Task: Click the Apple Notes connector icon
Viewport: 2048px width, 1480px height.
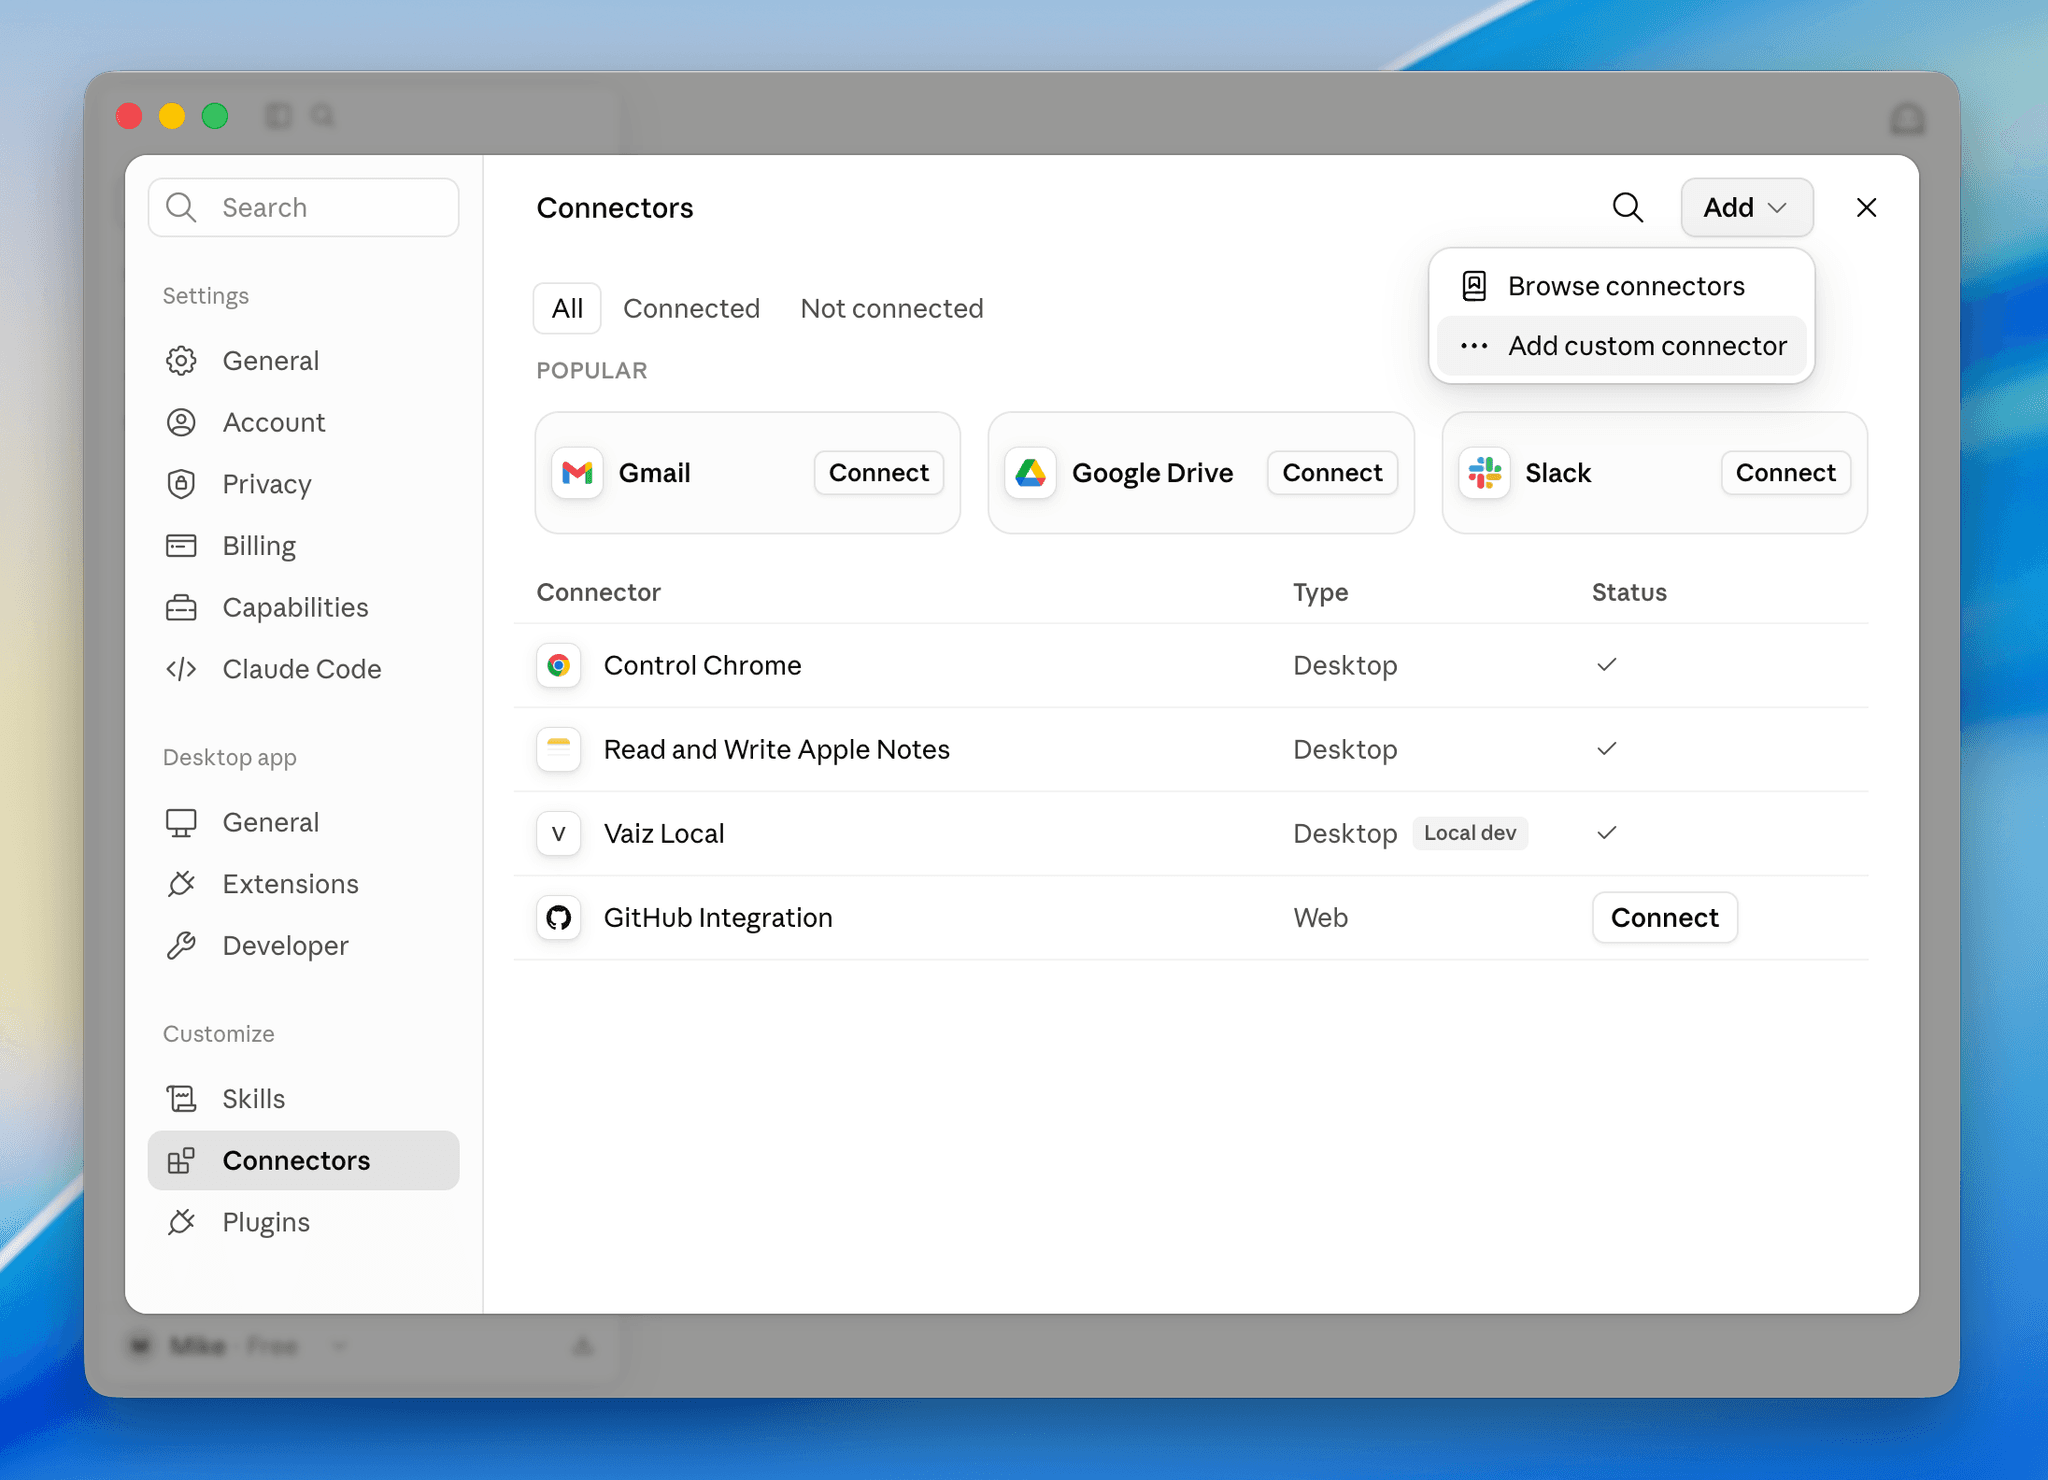Action: click(559, 750)
